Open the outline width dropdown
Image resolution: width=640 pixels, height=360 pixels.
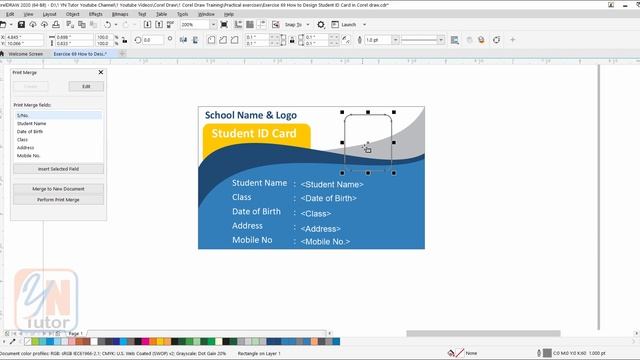click(x=395, y=40)
